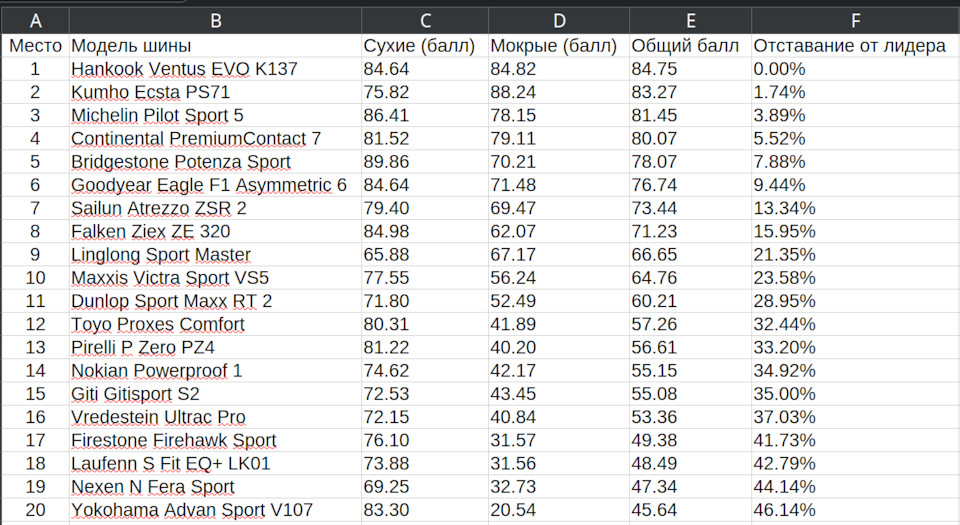Click dry score 83.30 for Yokohama
The width and height of the screenshot is (960, 525).
click(x=425, y=511)
